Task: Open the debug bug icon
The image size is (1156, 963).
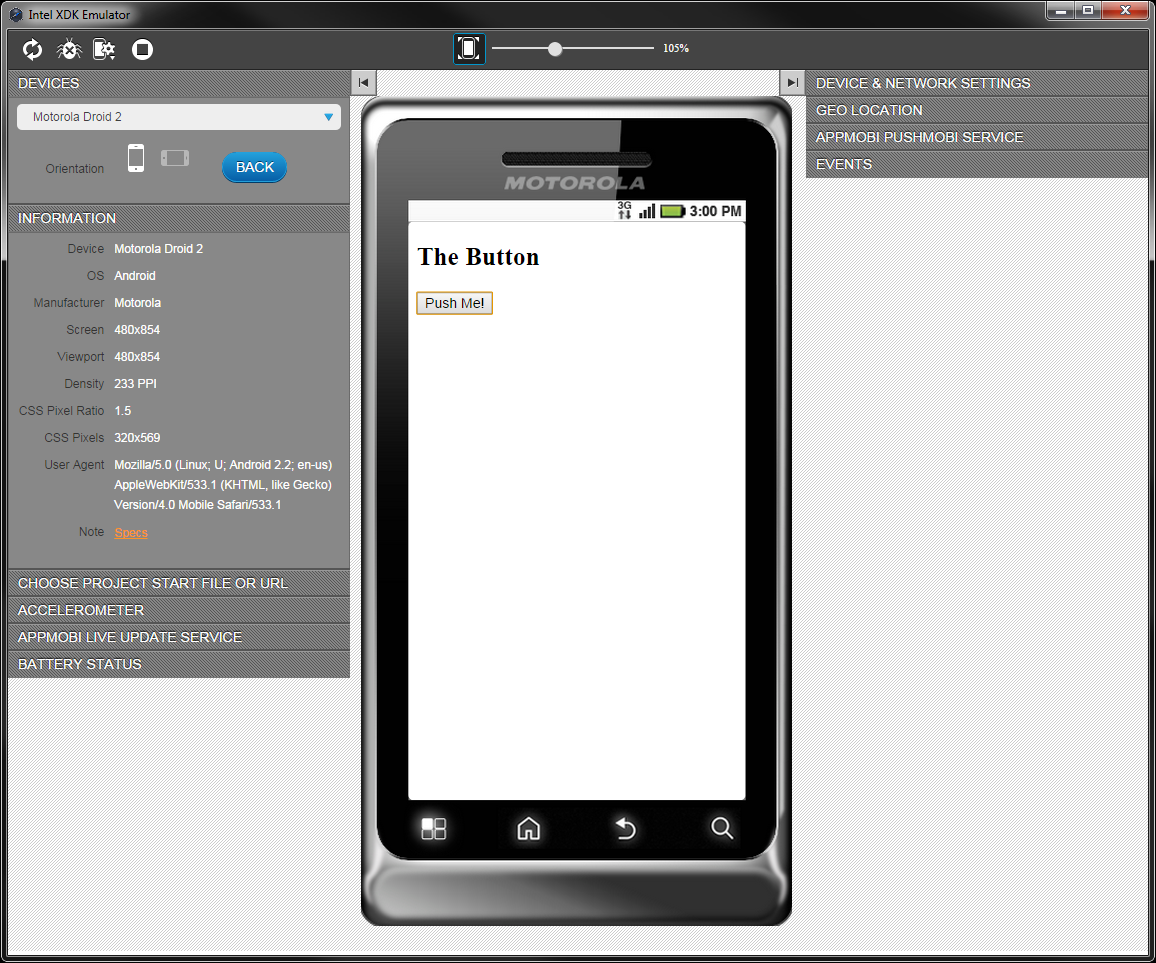Action: coord(69,49)
